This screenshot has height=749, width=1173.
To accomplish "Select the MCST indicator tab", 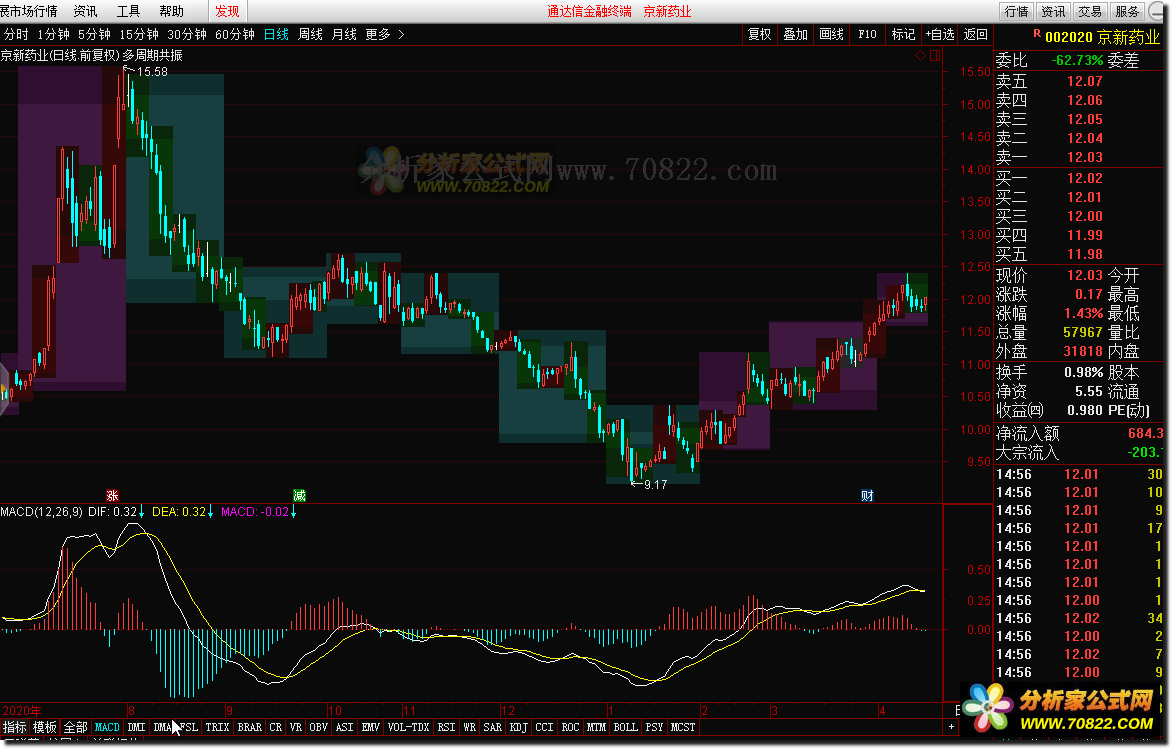I will 682,727.
